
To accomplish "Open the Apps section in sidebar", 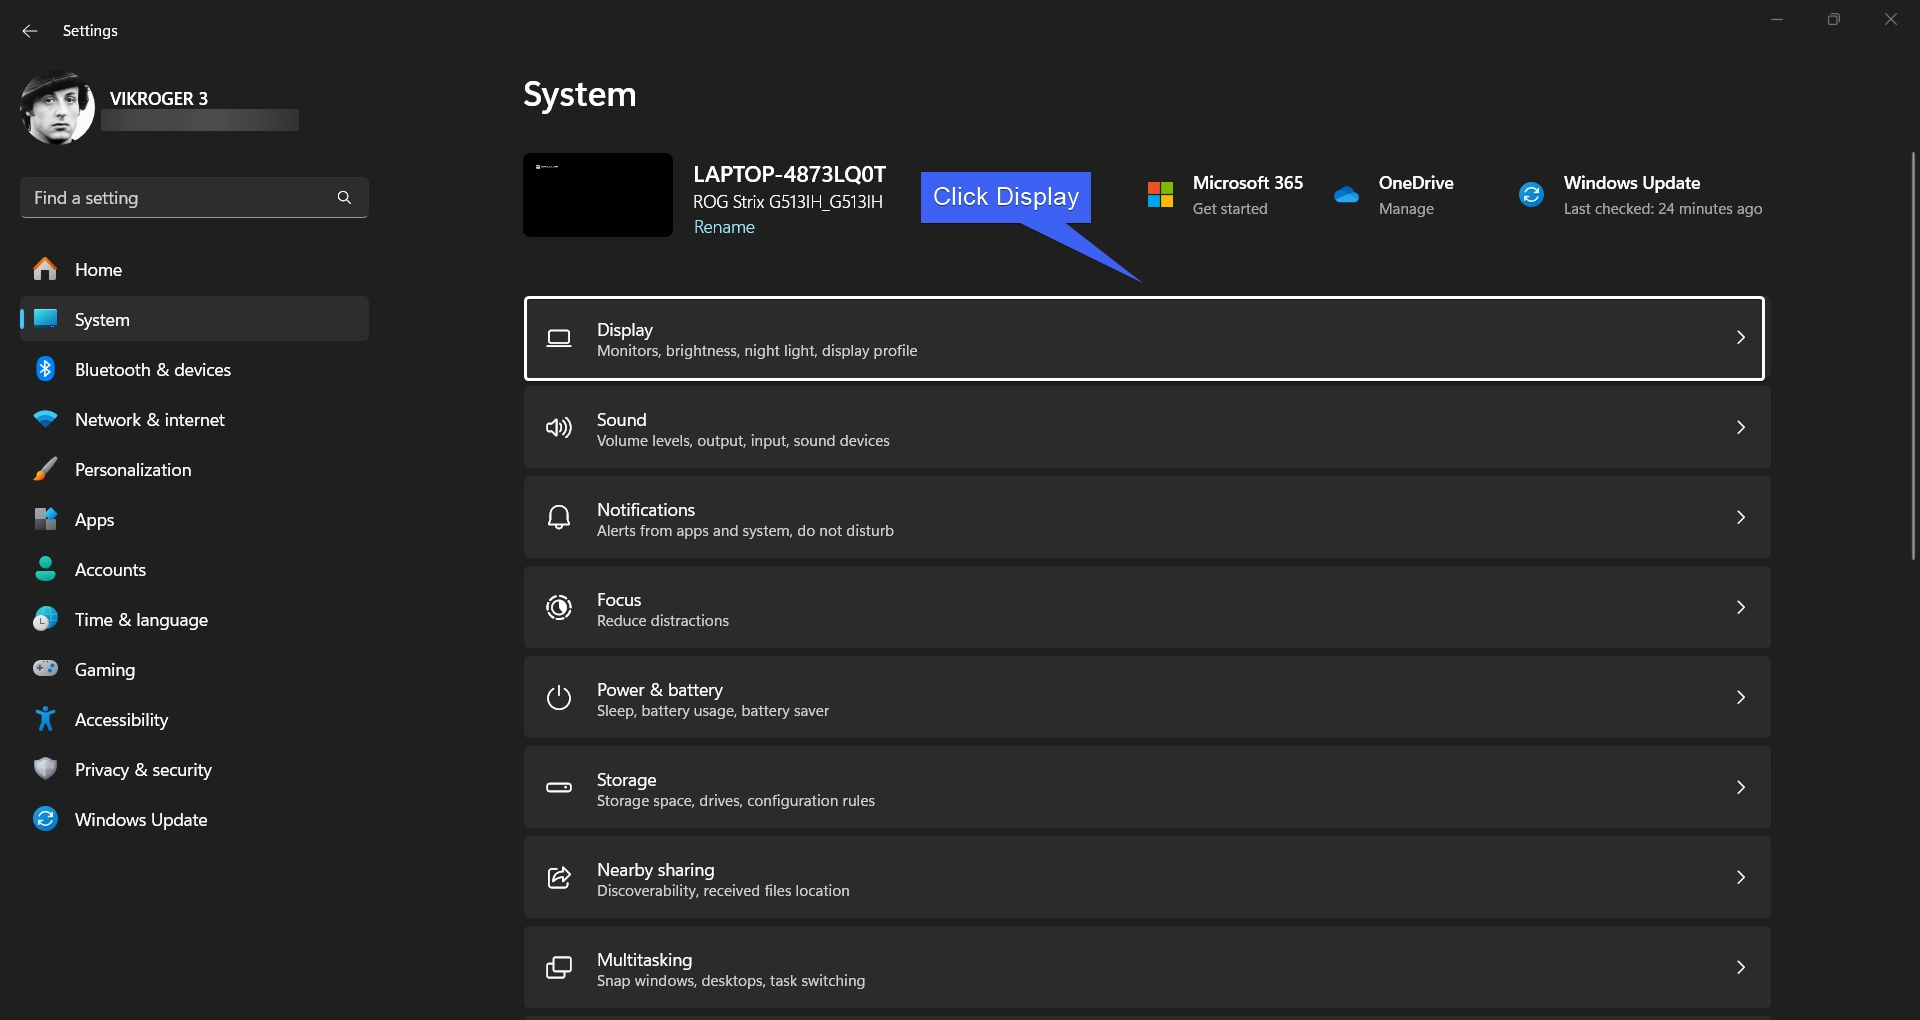I will coord(95,520).
